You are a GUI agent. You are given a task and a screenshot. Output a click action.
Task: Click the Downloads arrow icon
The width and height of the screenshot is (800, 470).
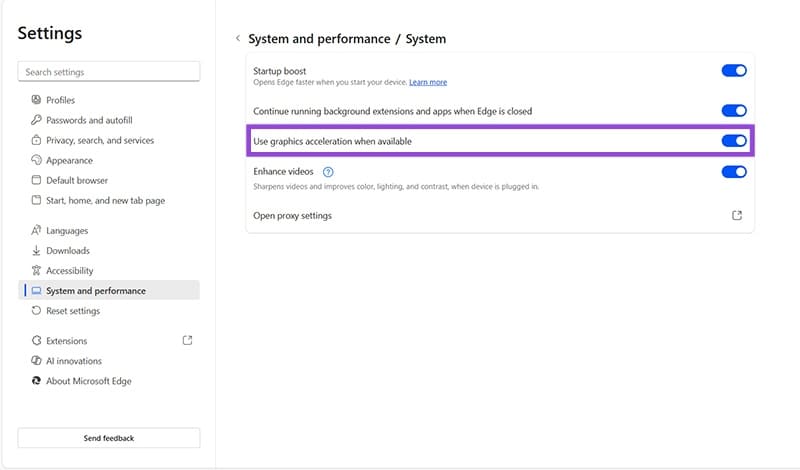pos(36,250)
